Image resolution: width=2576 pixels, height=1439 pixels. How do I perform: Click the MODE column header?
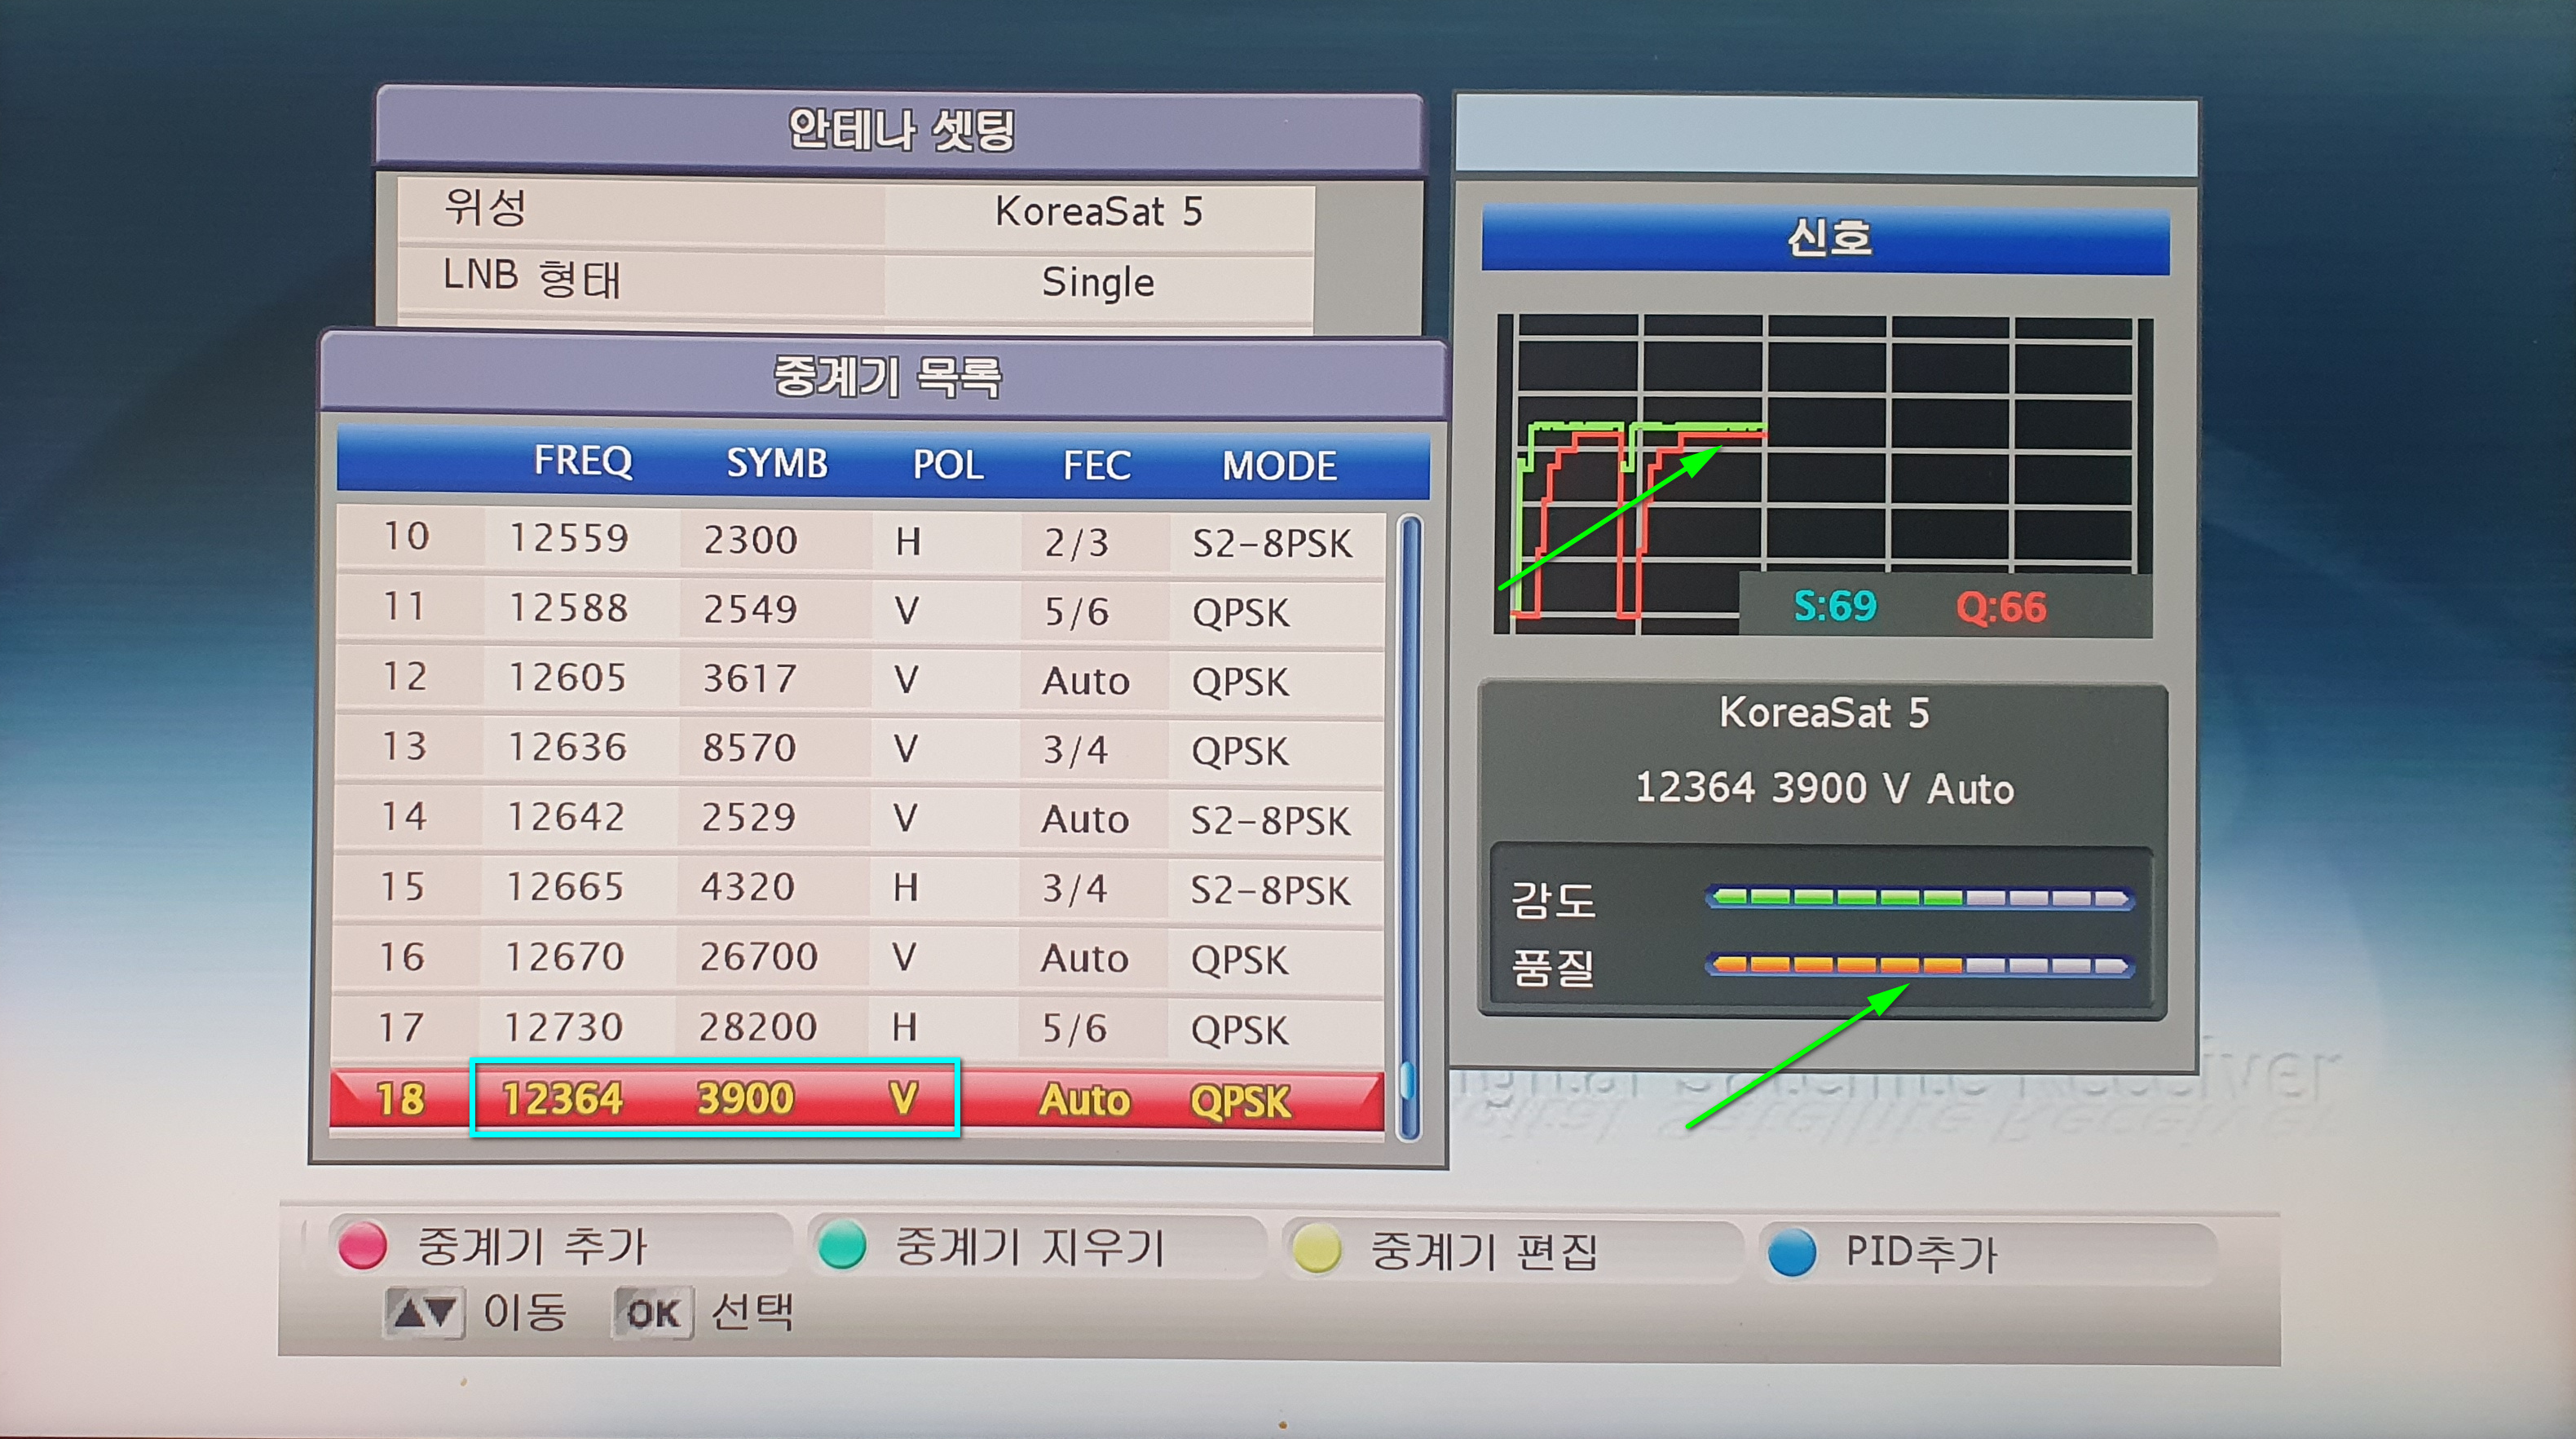click(x=1279, y=465)
